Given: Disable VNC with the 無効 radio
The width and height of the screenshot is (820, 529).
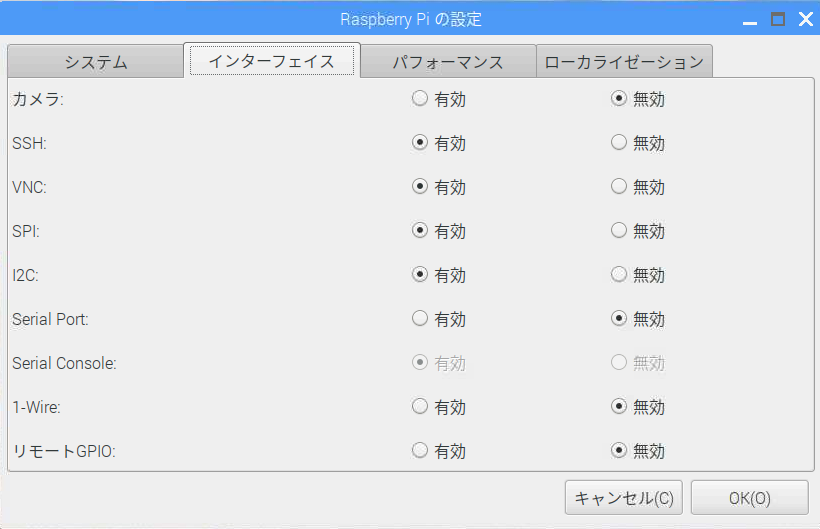Looking at the screenshot, I should (619, 186).
